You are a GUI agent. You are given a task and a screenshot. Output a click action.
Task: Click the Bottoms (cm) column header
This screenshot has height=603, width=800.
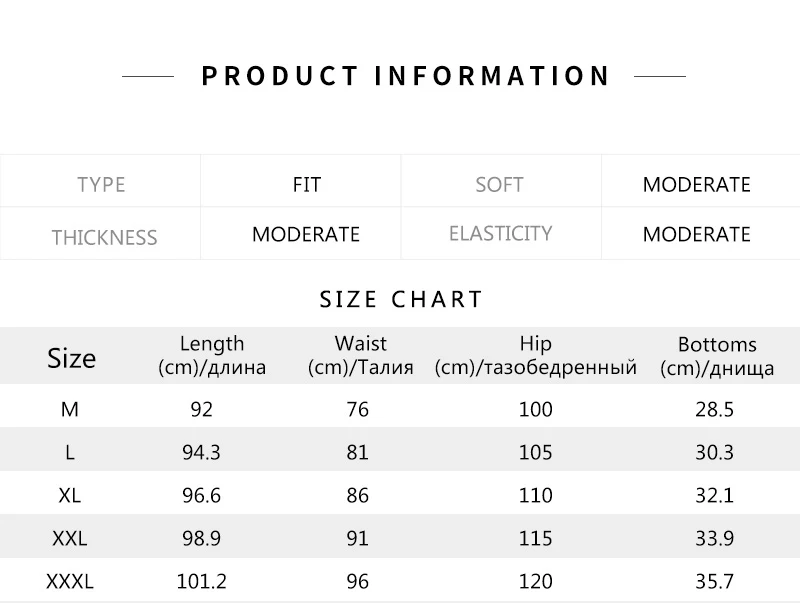coord(717,356)
